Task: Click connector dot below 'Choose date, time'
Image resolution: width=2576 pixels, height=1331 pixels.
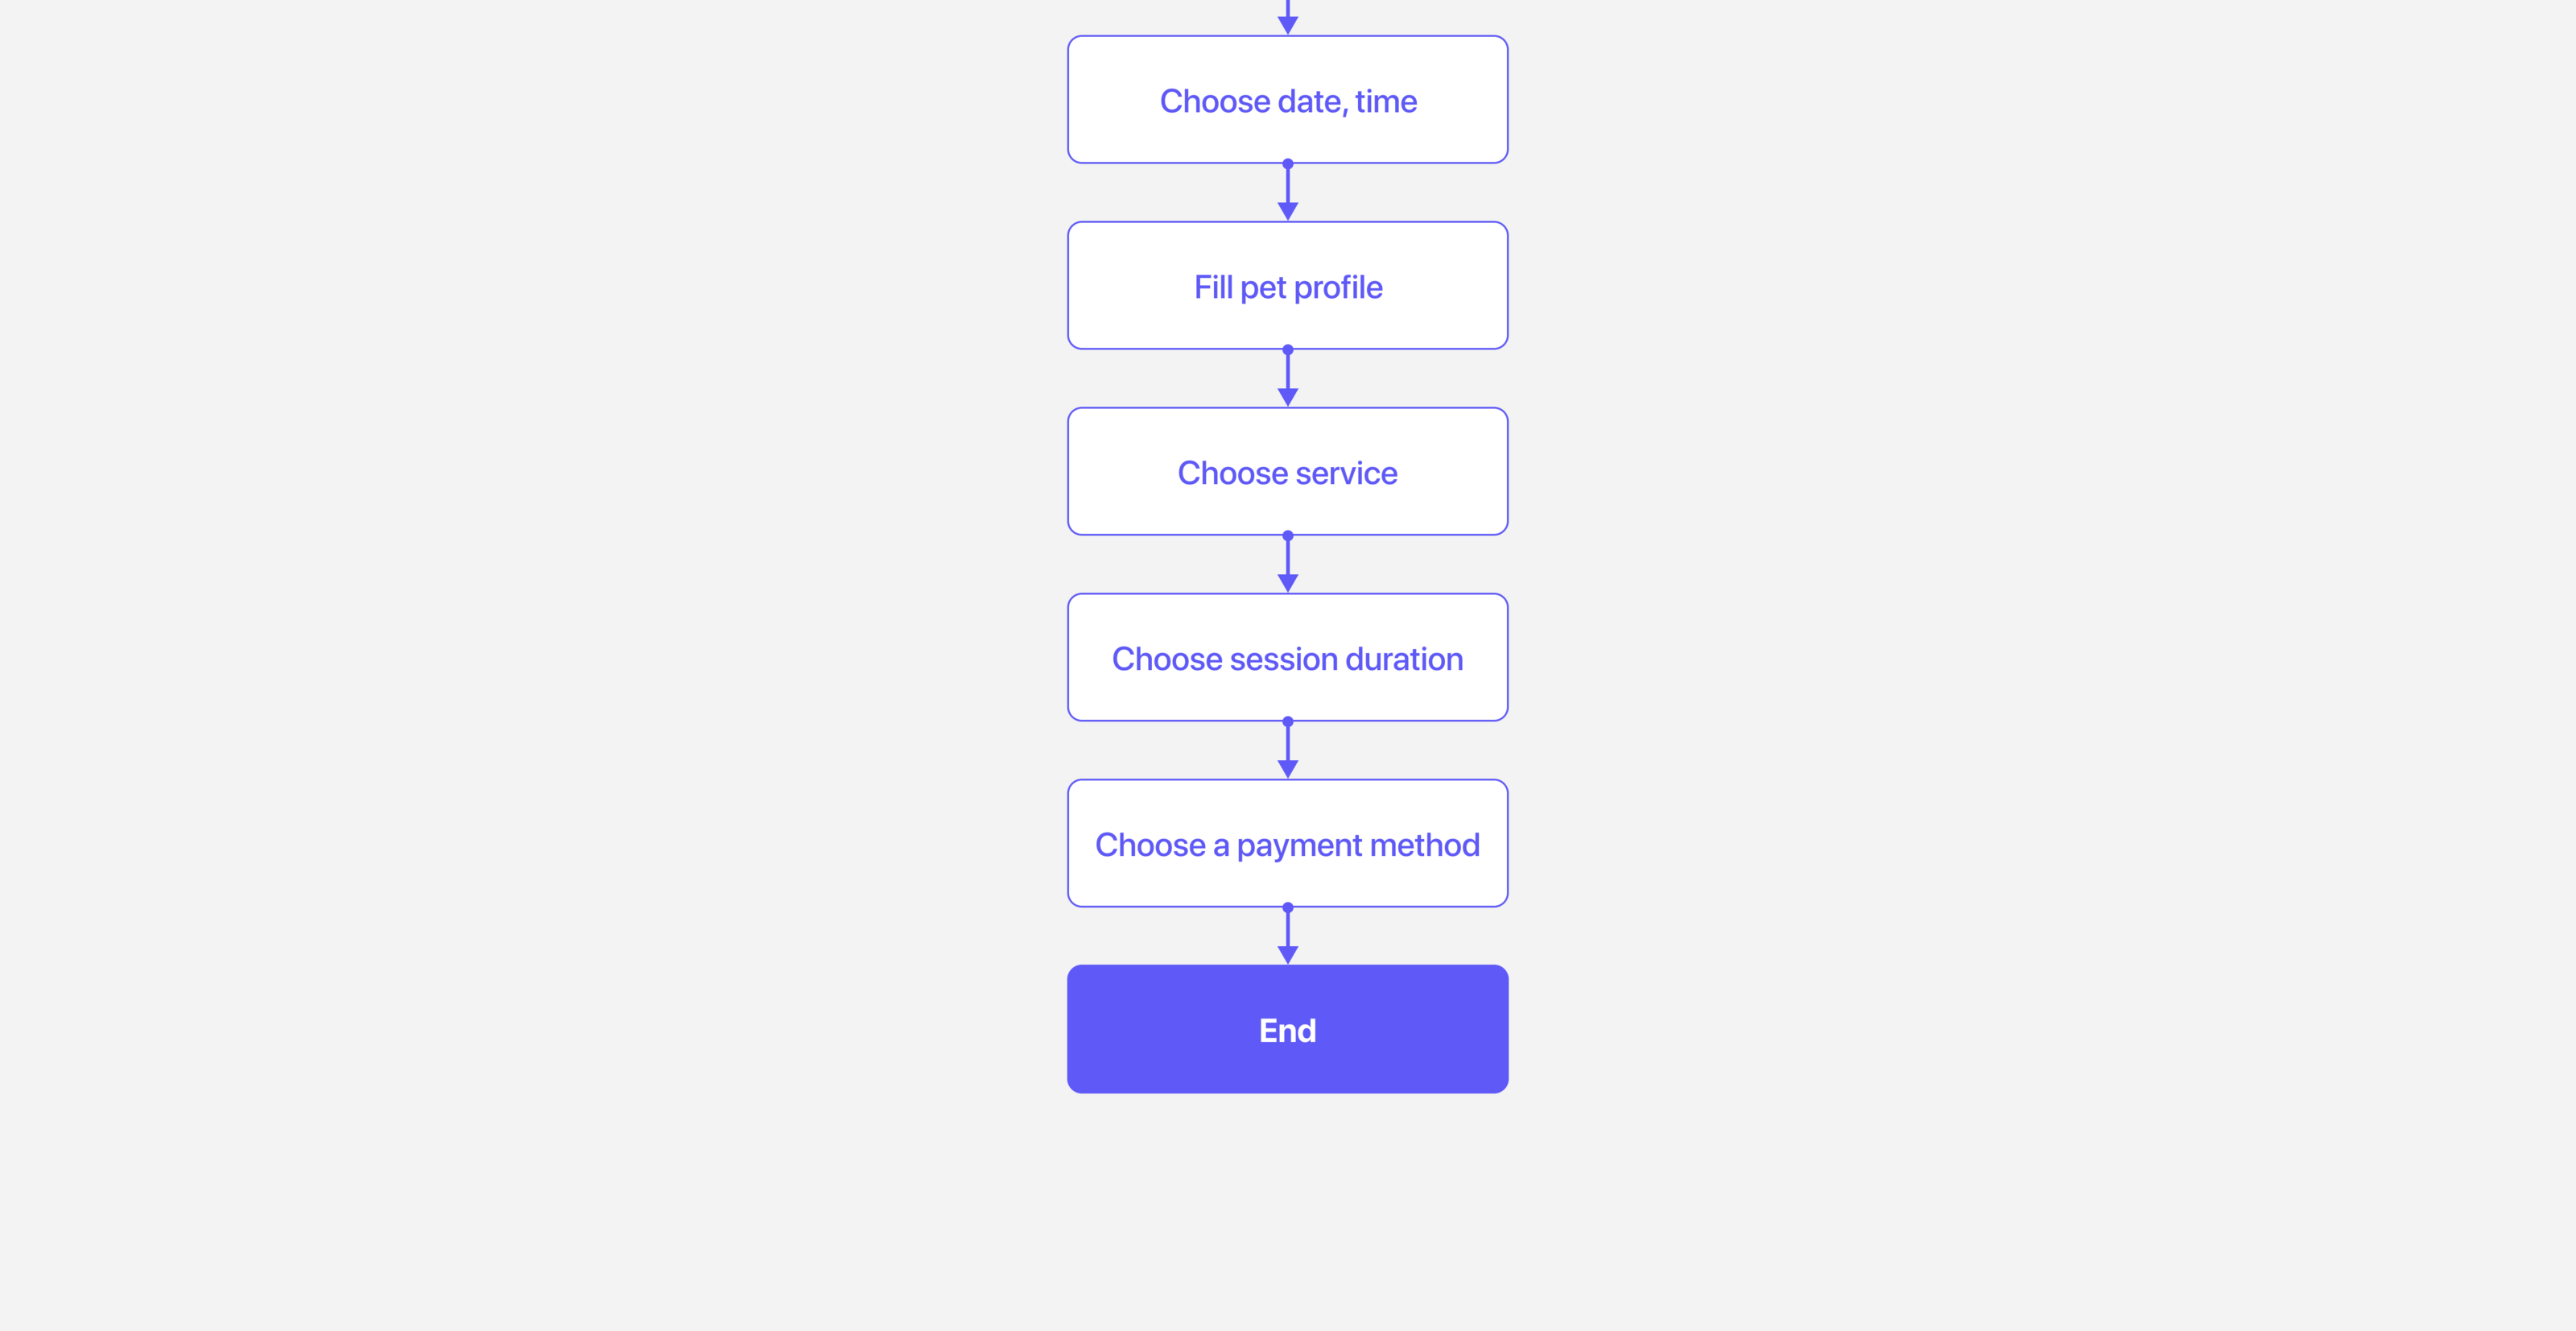Action: [x=1288, y=164]
